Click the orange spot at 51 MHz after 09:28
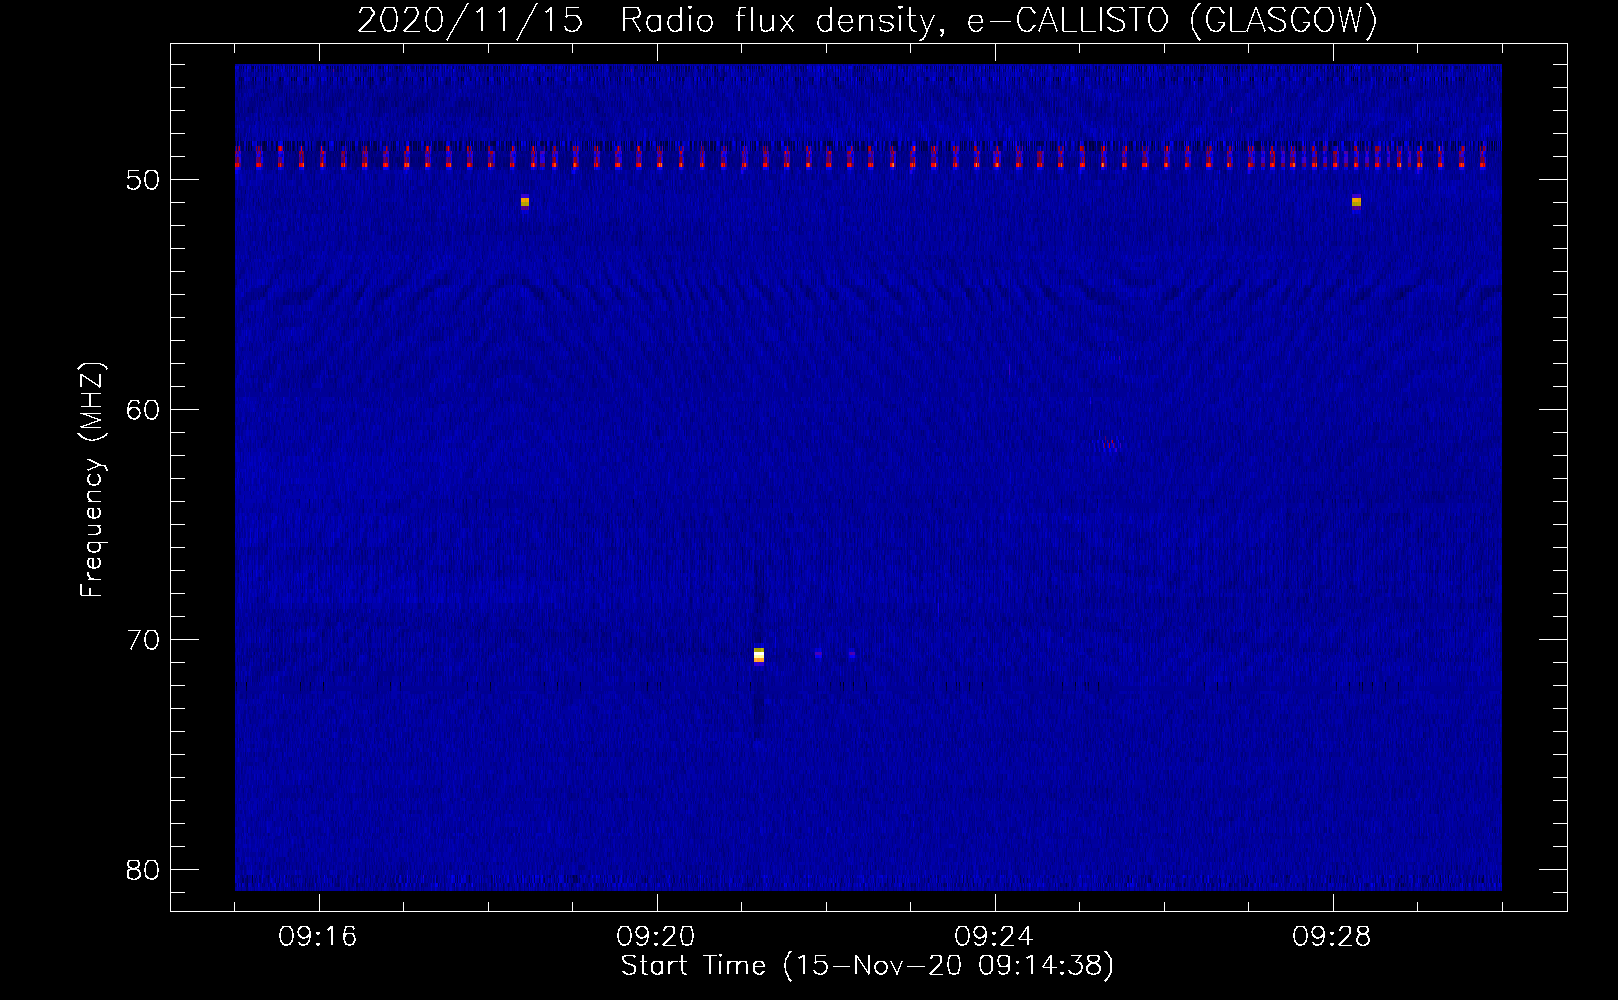Screen dimensions: 1618x1000 point(1356,202)
